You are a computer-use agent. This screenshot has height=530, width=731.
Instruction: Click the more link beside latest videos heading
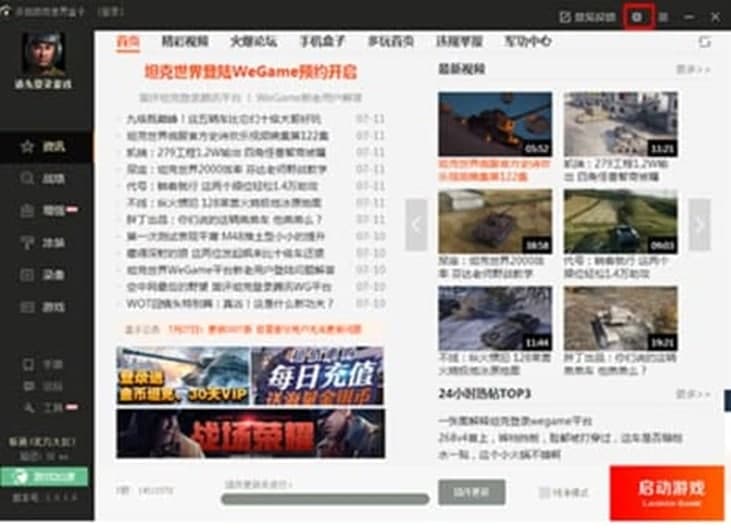[693, 69]
